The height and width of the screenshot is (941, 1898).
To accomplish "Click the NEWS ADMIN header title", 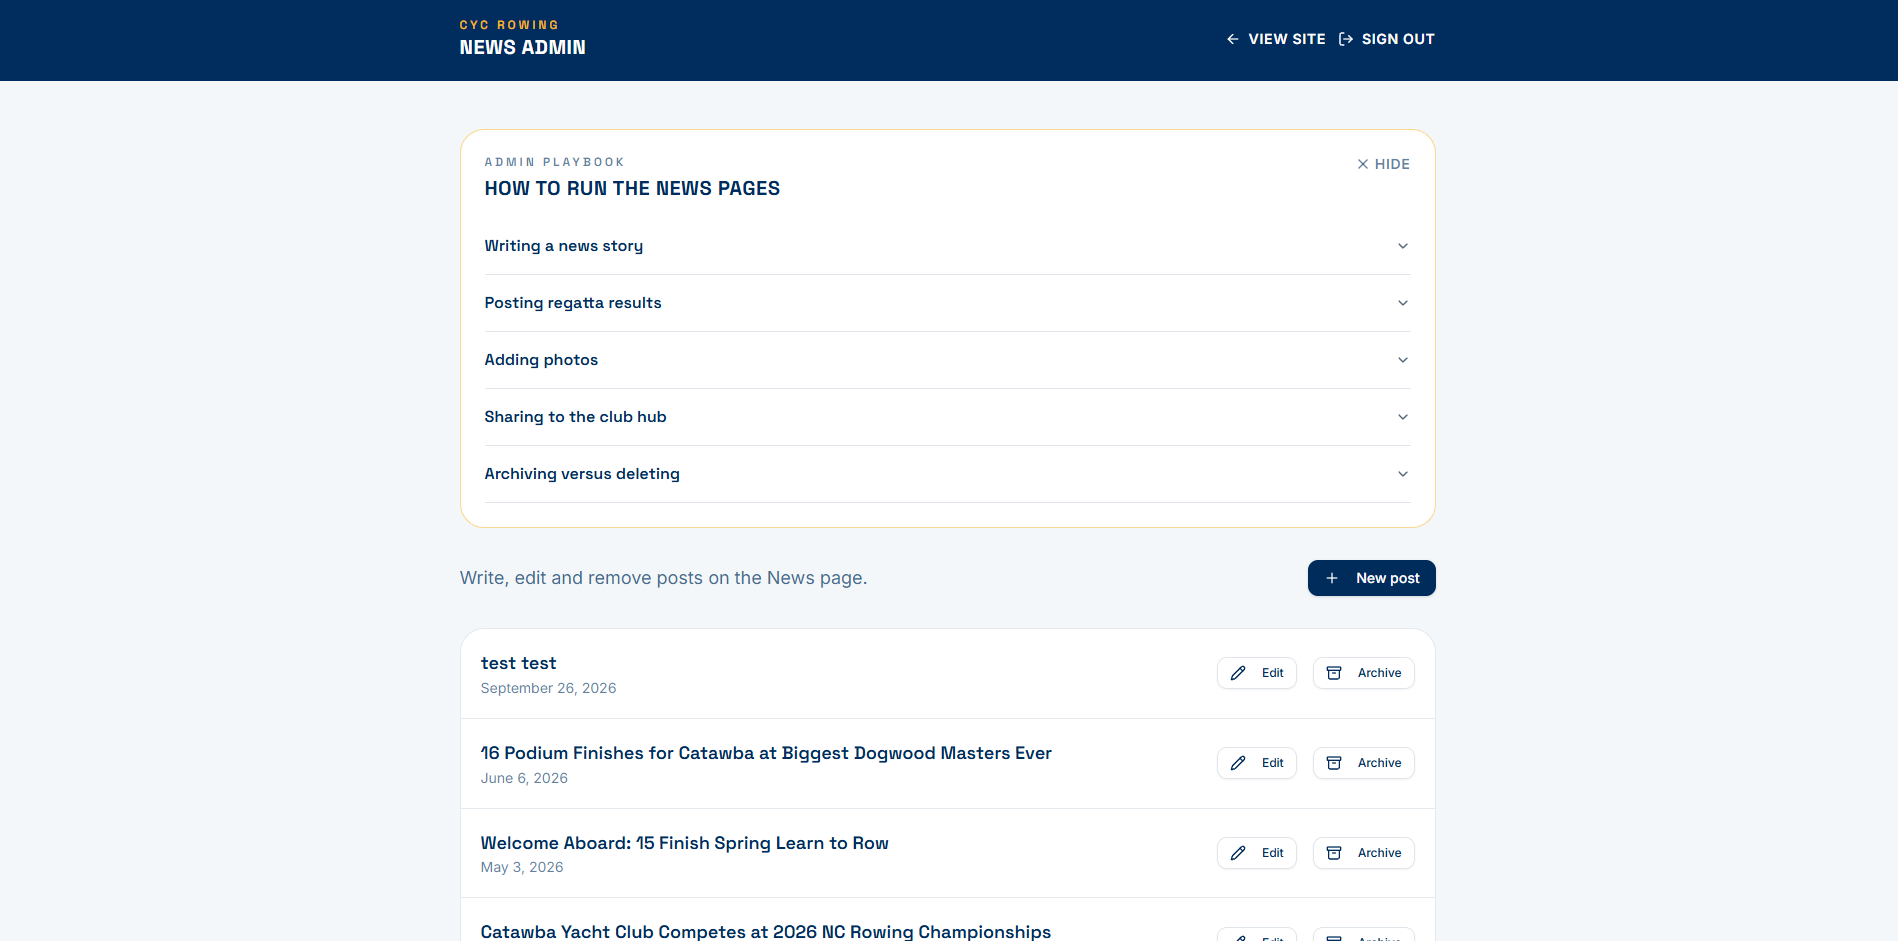I will (523, 47).
